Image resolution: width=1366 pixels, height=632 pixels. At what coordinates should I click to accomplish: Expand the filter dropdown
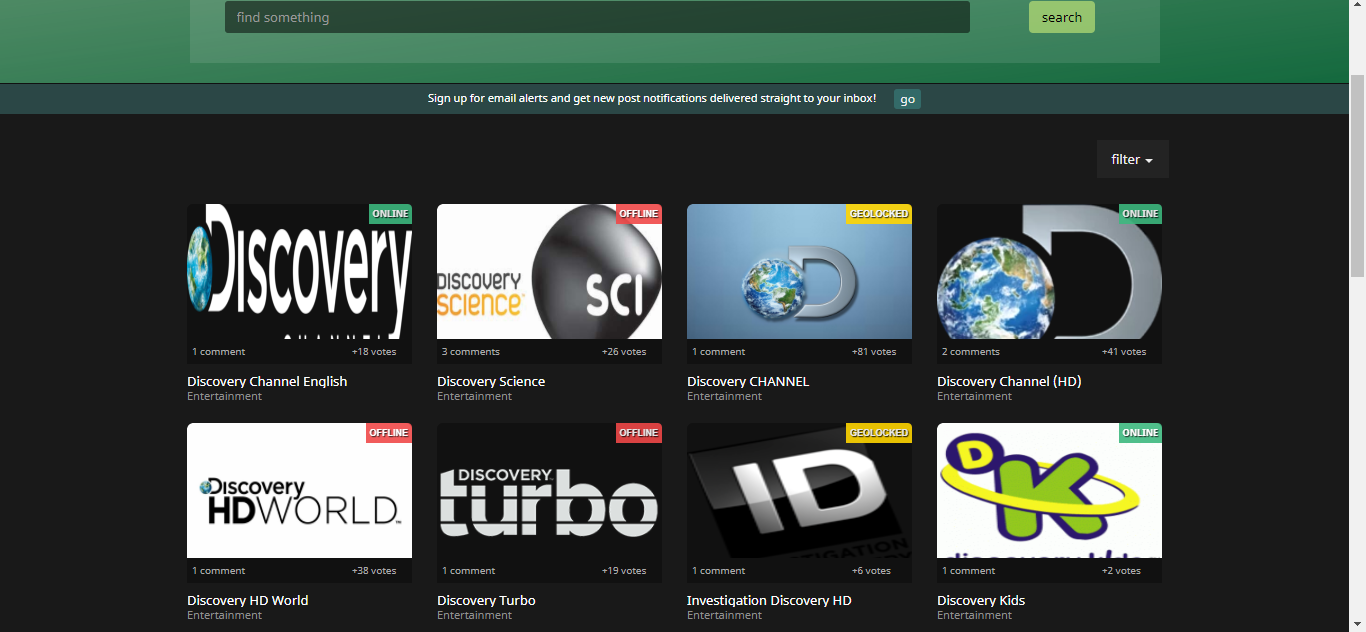tap(1132, 160)
